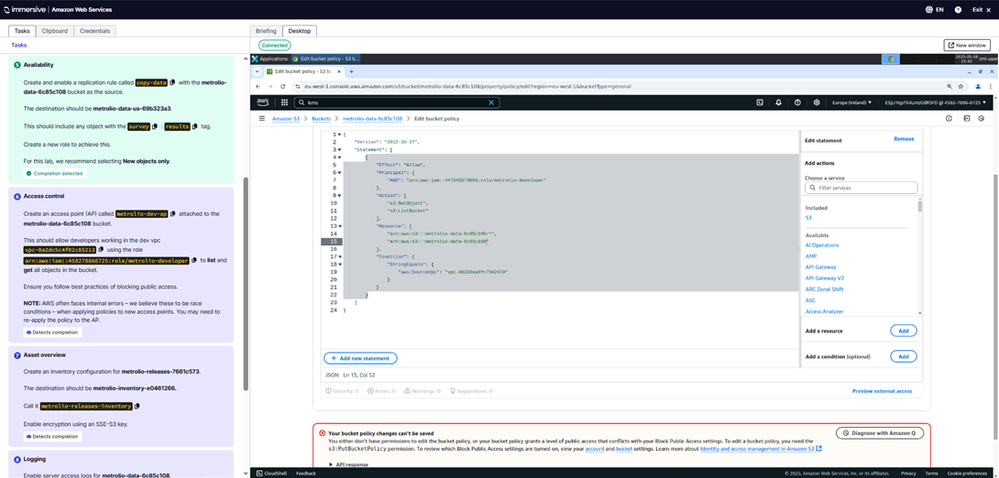Select the Tasks tab

(22, 31)
